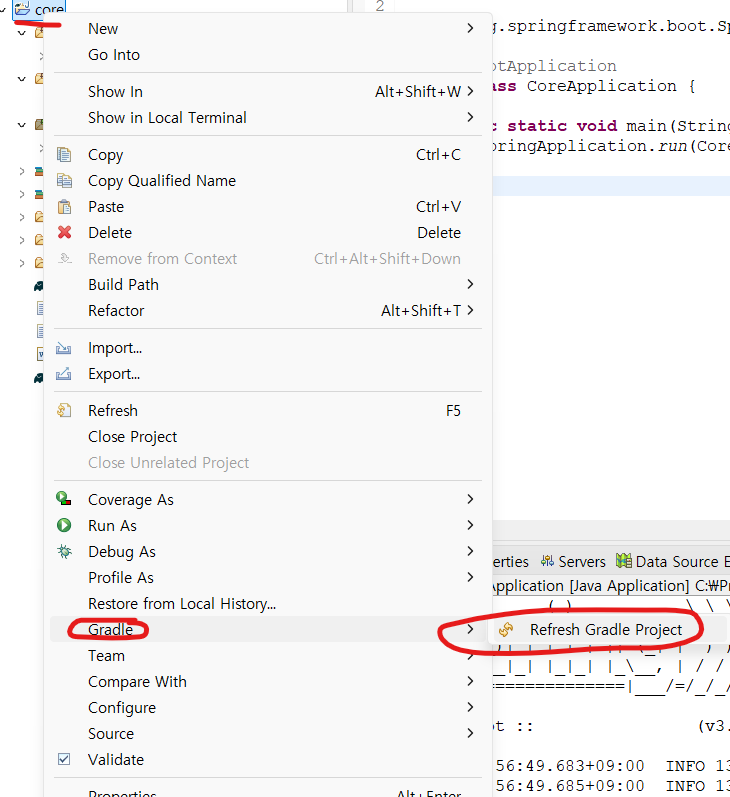Click CoreApplication class name in editor
730x797 pixels.
point(601,86)
